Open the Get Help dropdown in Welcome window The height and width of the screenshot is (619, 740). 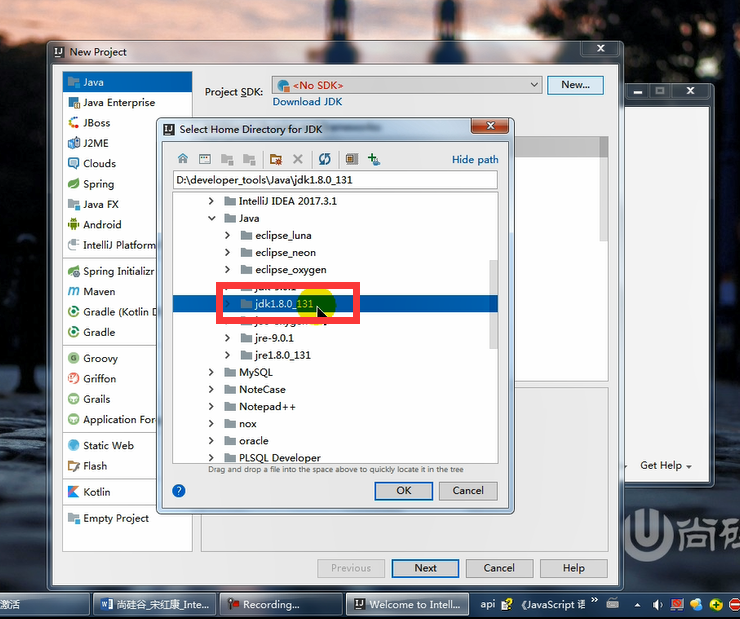click(x=666, y=465)
